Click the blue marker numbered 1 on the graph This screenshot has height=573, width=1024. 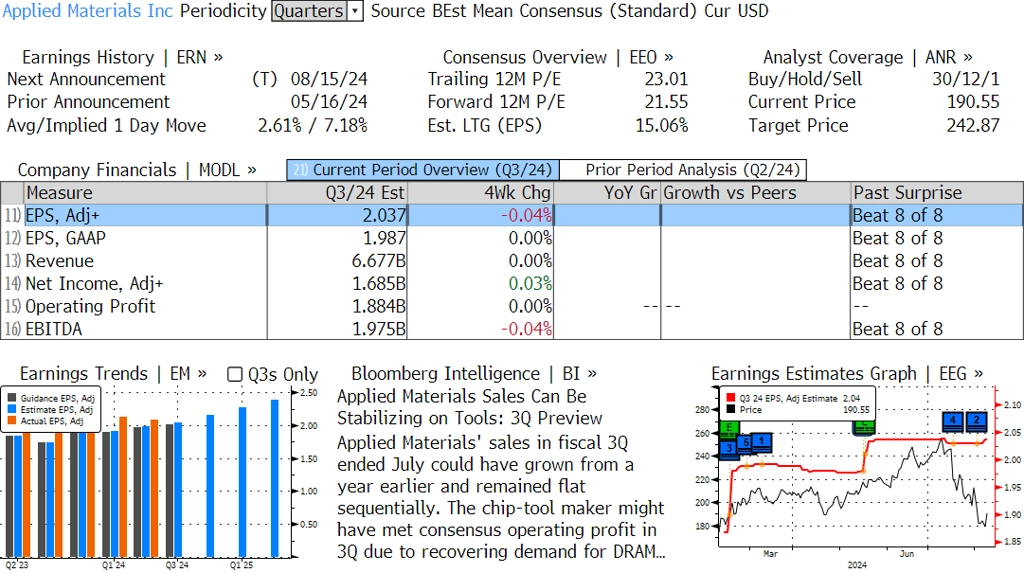pyautogui.click(x=761, y=442)
